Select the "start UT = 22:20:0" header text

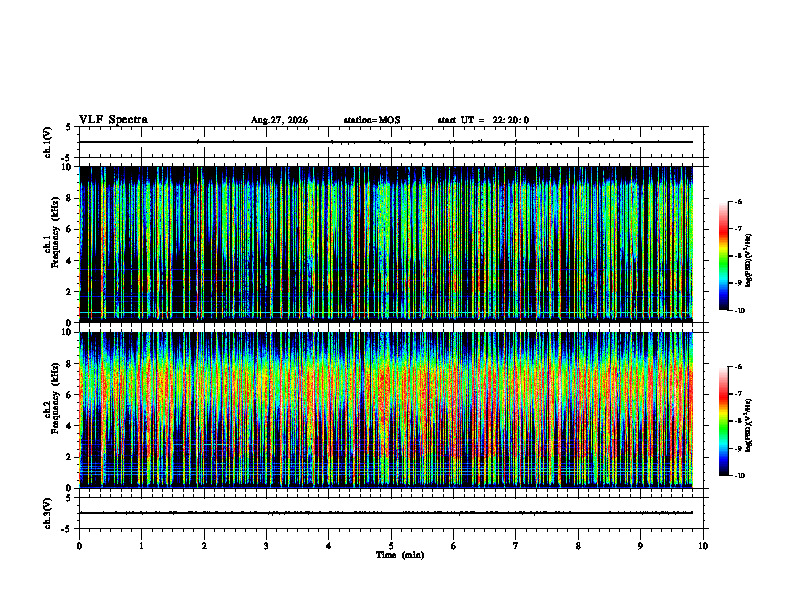(x=483, y=120)
